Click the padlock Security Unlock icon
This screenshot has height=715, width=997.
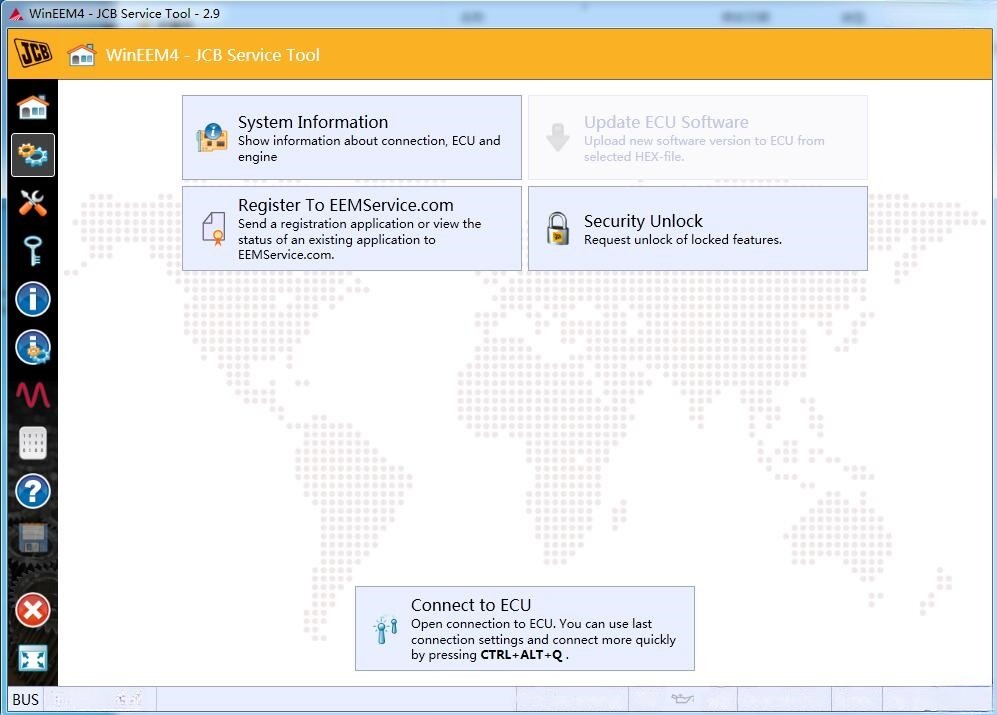coord(558,228)
